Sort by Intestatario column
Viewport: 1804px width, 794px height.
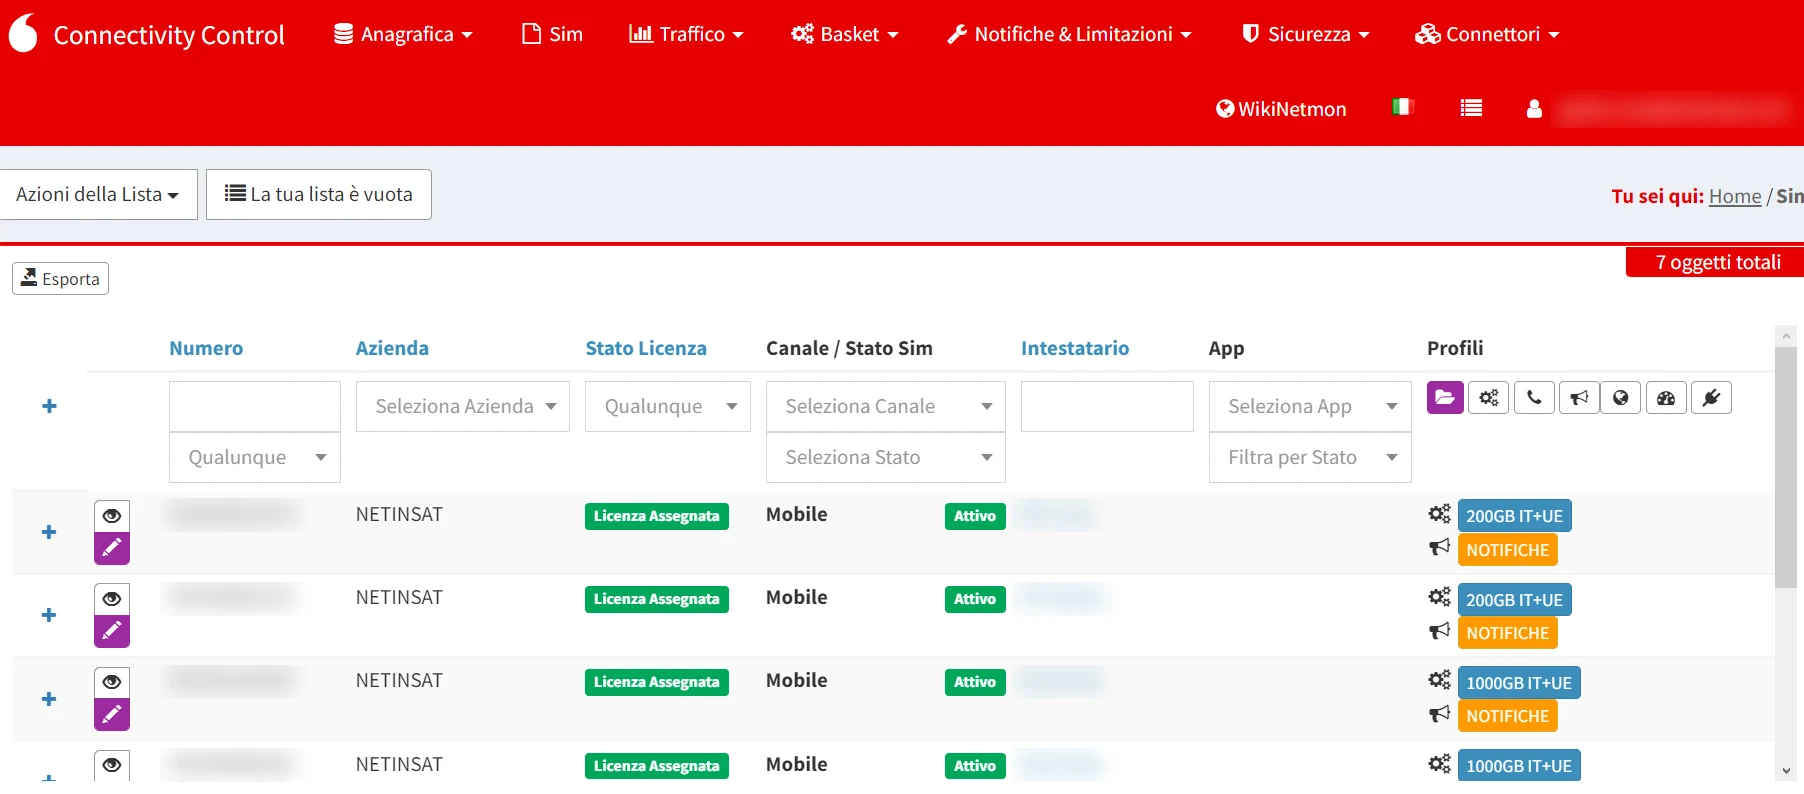(x=1075, y=348)
